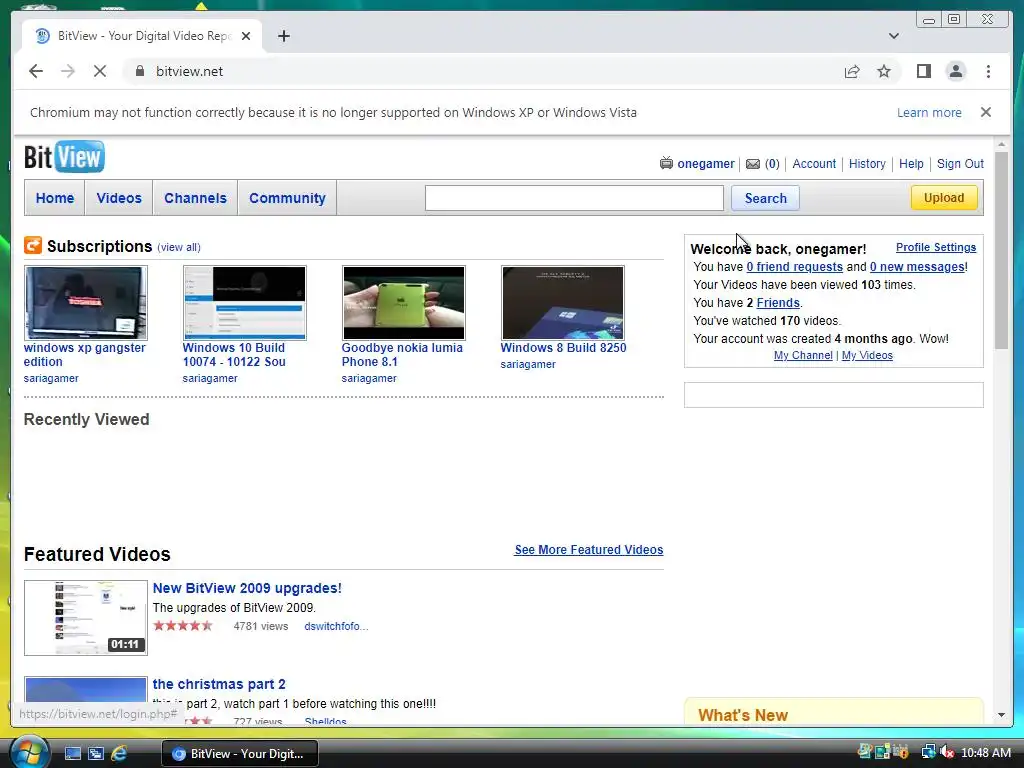Click the taskbar clock 10:48 AM
Image resolution: width=1024 pixels, height=768 pixels.
click(985, 753)
